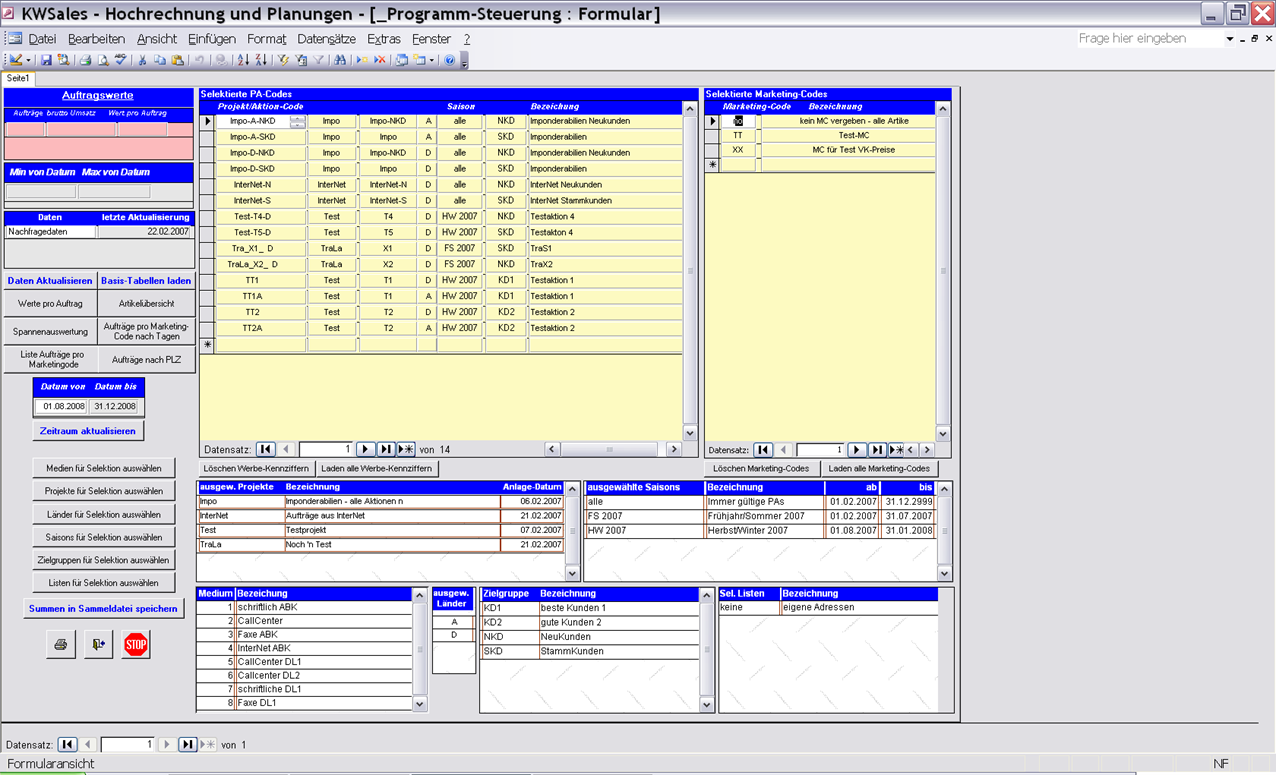Click the printer button beside the exit door

60,645
